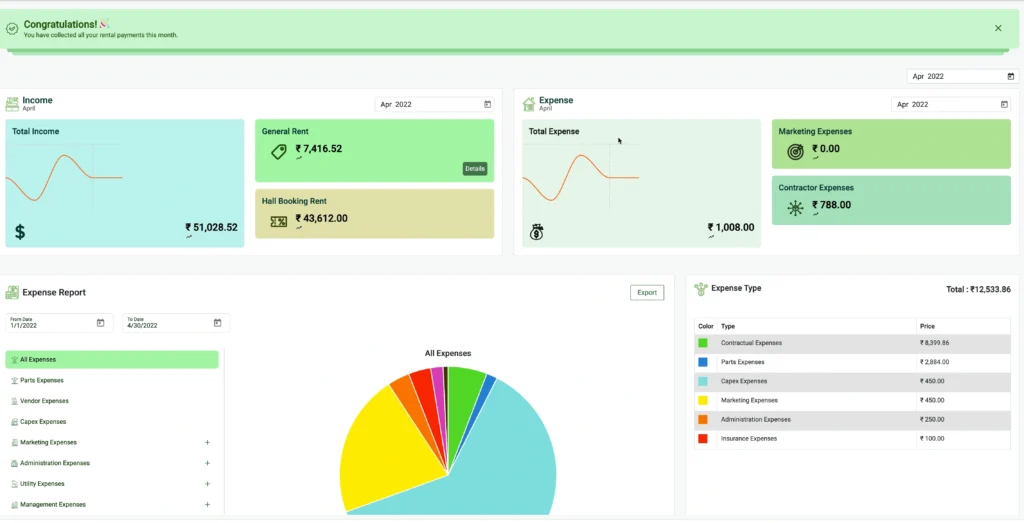Image resolution: width=1024 pixels, height=523 pixels.
Task: Open the Income Apr 2022 month picker
Action: (x=434, y=104)
